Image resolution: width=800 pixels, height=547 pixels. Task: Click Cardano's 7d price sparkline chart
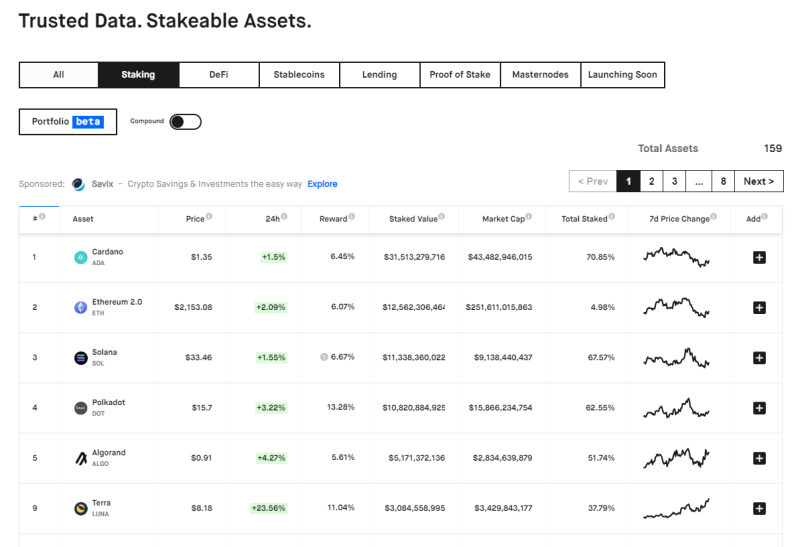pyautogui.click(x=677, y=257)
